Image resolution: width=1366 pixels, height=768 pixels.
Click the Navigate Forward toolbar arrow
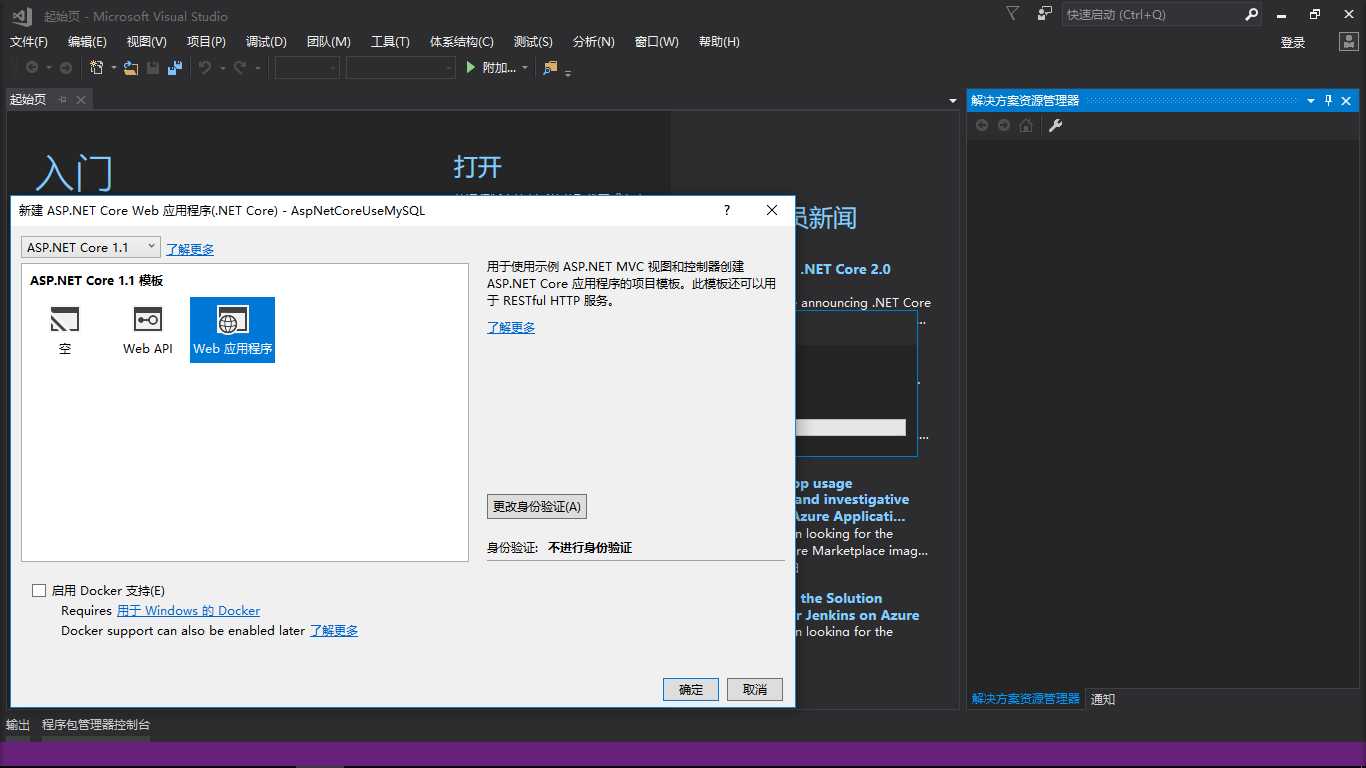coord(66,68)
